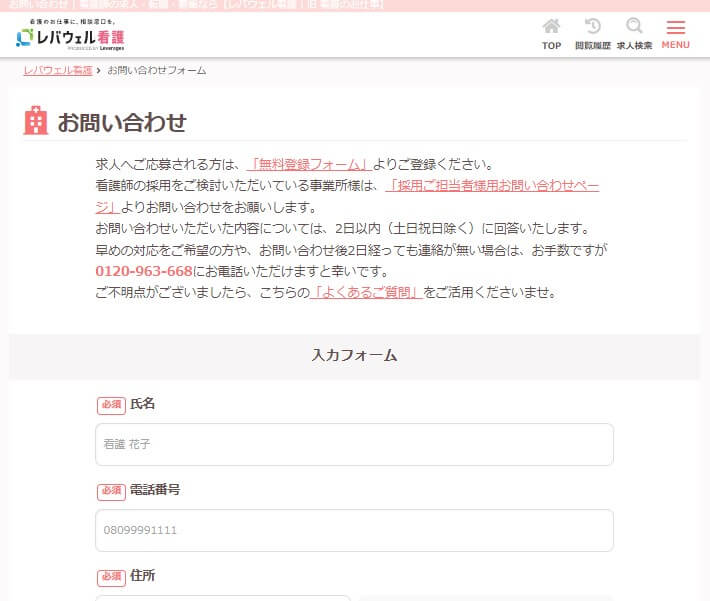The height and width of the screenshot is (601, 710).
Task: Focus the 電話番号 phone input field
Action: [x=354, y=530]
